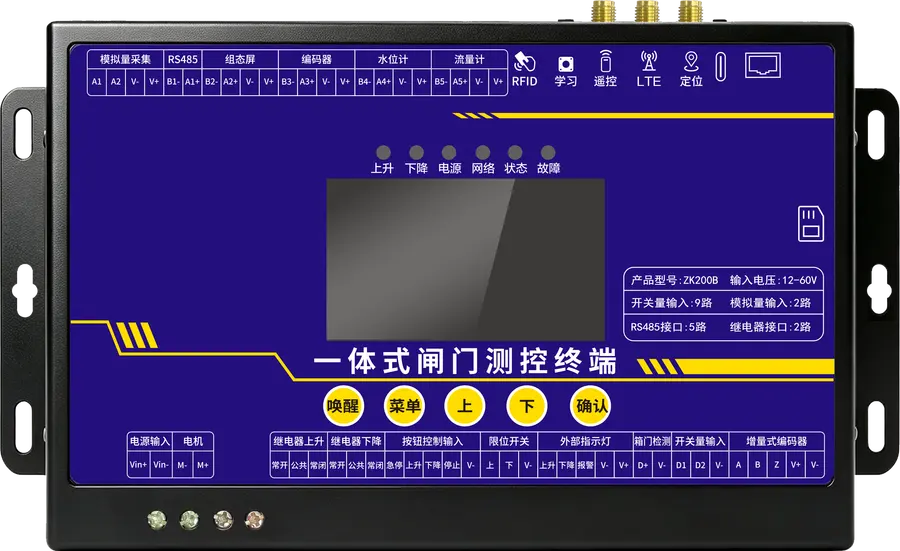
Task: Click the central LCD display screen
Action: coord(465,259)
